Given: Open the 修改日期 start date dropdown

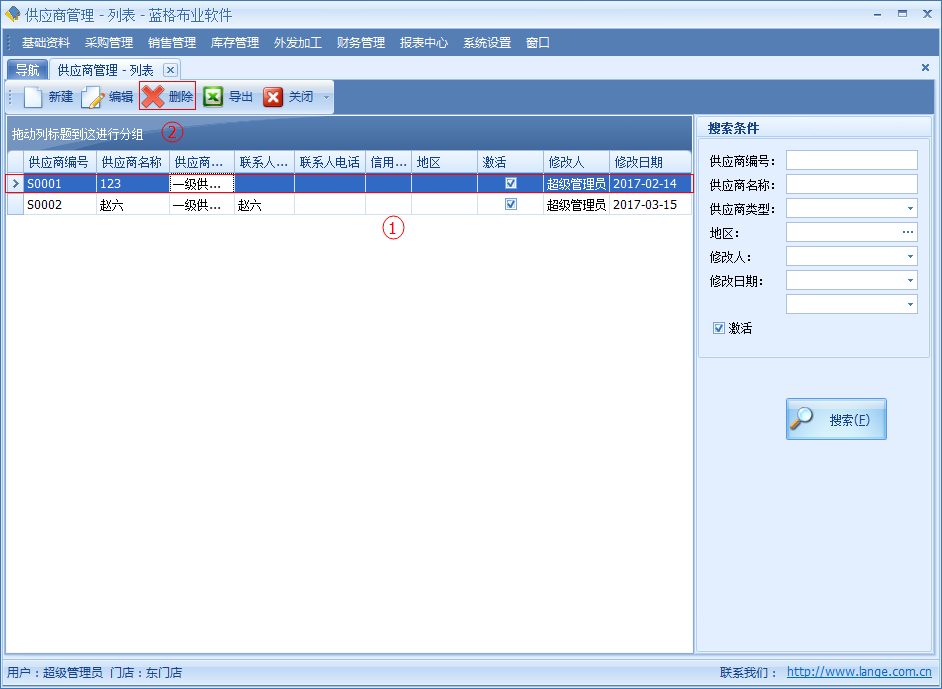Looking at the screenshot, I should 910,281.
